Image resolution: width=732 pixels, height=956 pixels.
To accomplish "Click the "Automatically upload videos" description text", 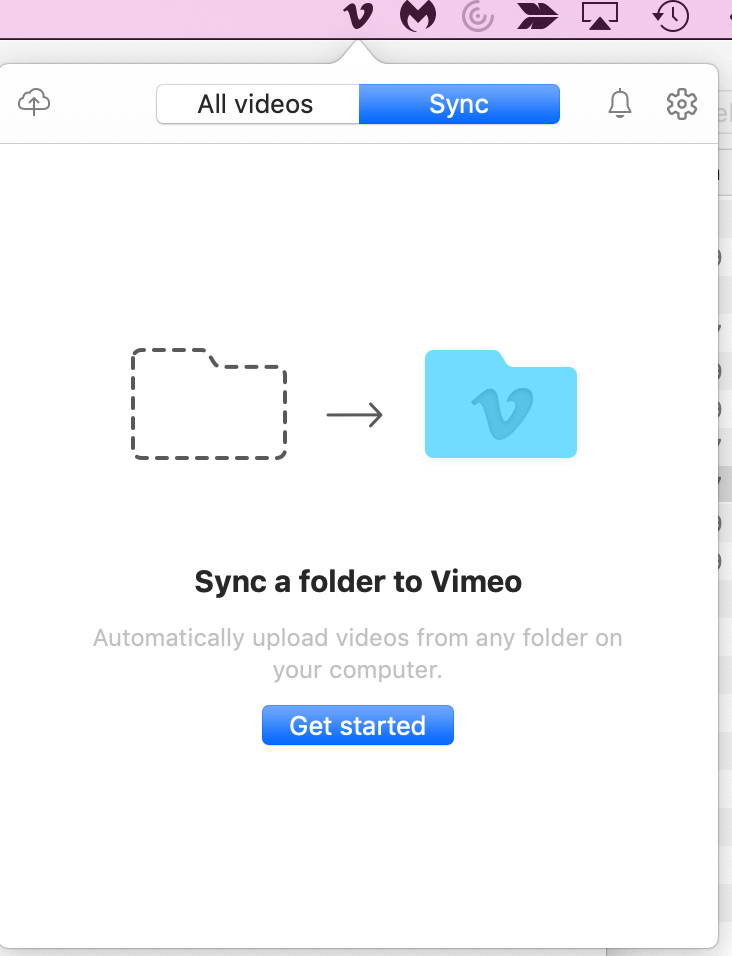I will tap(358, 653).
